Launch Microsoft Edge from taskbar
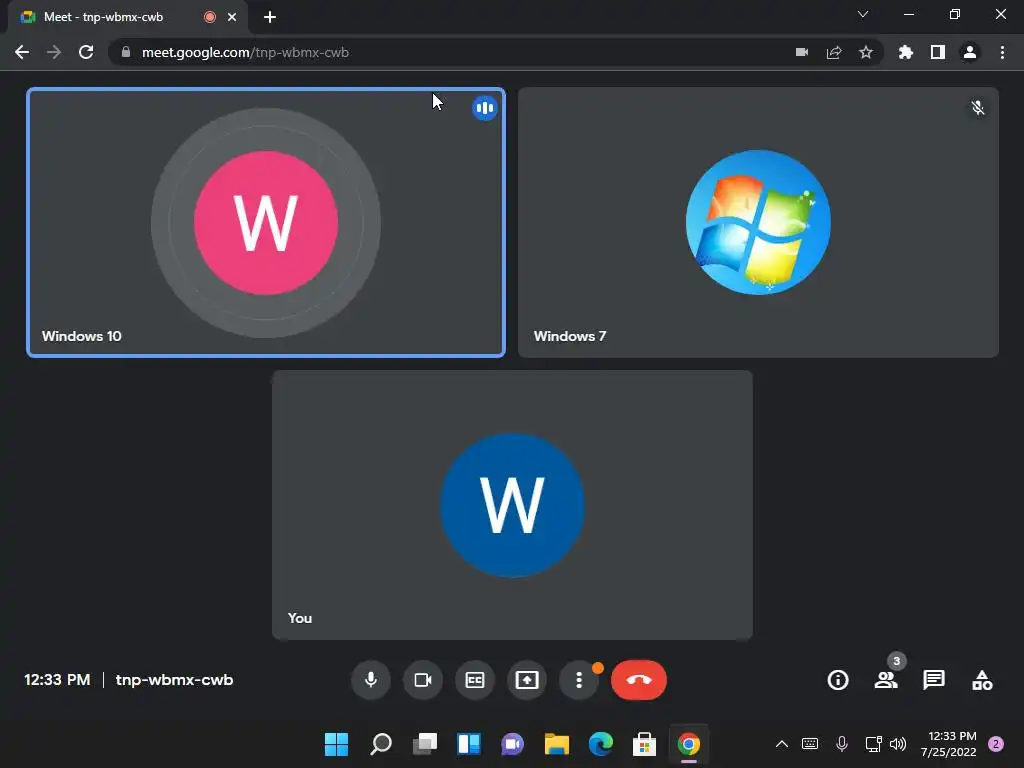Image resolution: width=1024 pixels, height=768 pixels. tap(601, 744)
